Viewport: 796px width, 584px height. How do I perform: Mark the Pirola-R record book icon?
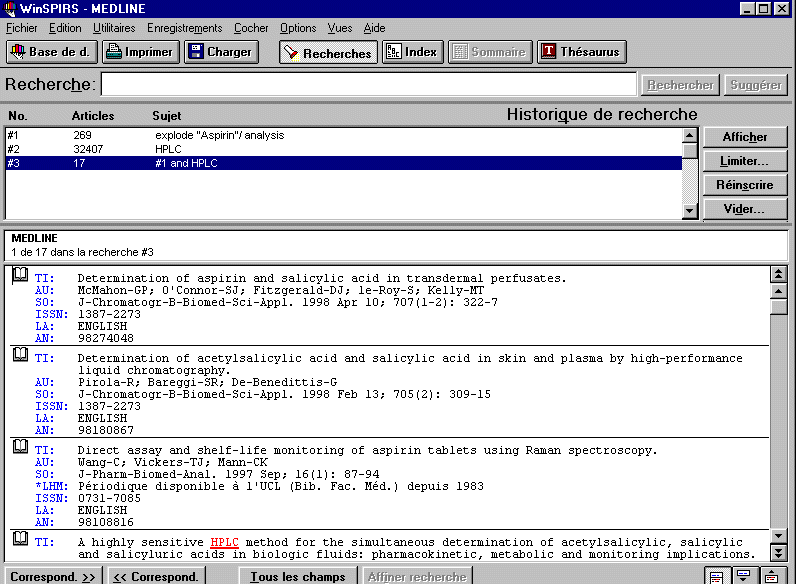point(20,354)
